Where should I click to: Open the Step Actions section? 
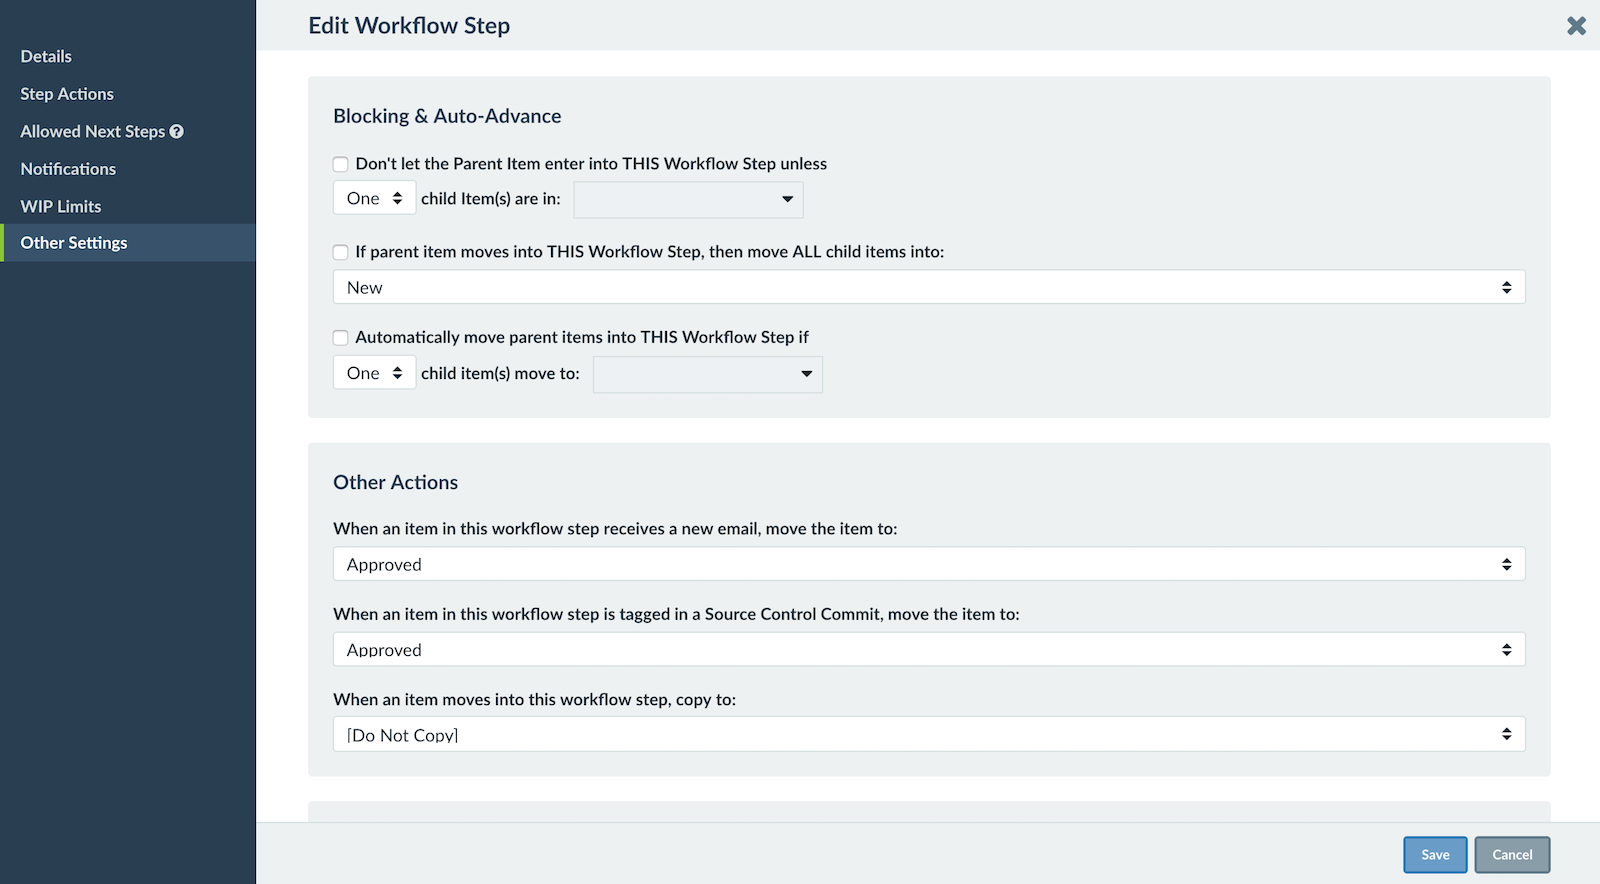click(66, 93)
